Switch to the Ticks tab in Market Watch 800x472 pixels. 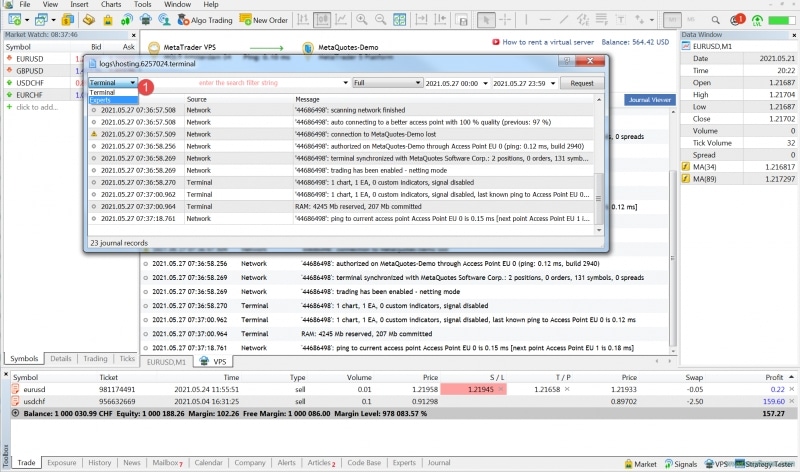(127, 359)
